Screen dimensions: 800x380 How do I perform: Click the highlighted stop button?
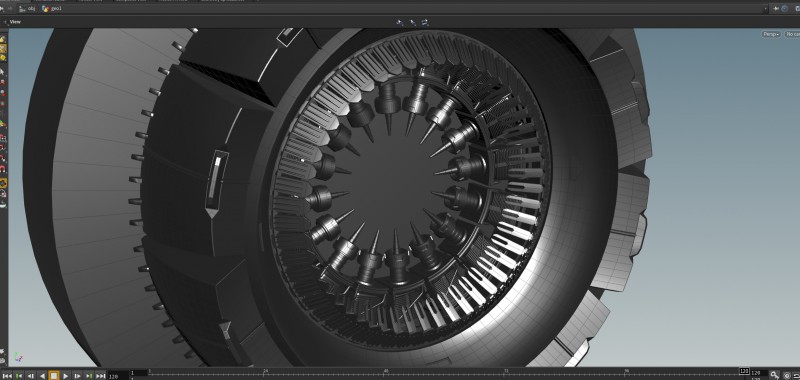54,376
